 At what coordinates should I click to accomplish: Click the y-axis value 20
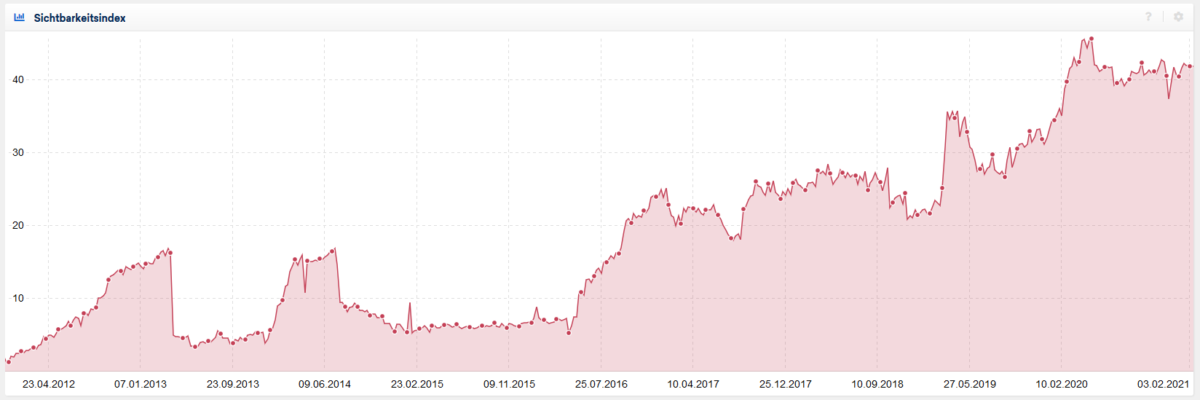18,225
